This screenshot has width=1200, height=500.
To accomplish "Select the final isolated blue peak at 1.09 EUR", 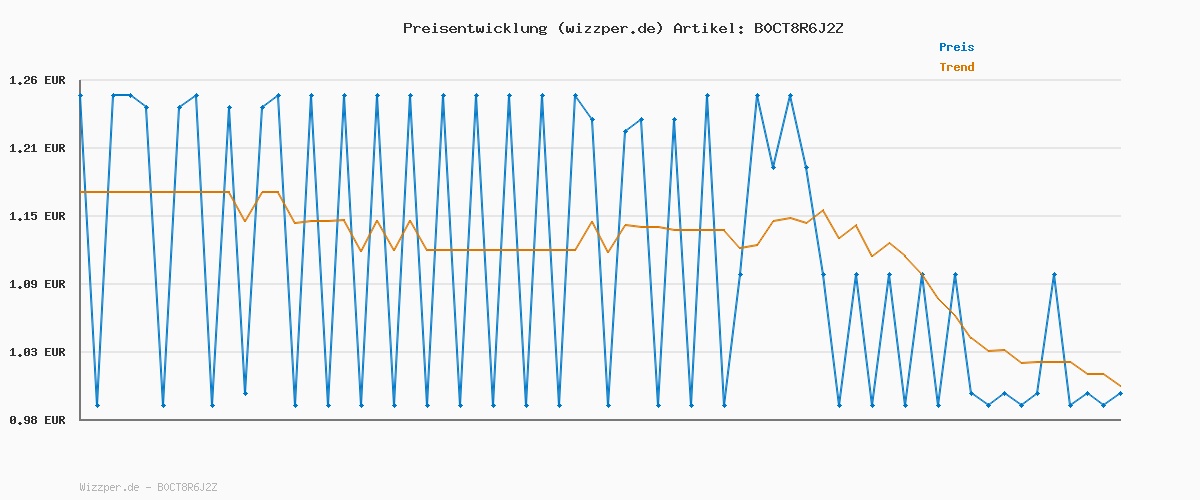I will pyautogui.click(x=1054, y=274).
